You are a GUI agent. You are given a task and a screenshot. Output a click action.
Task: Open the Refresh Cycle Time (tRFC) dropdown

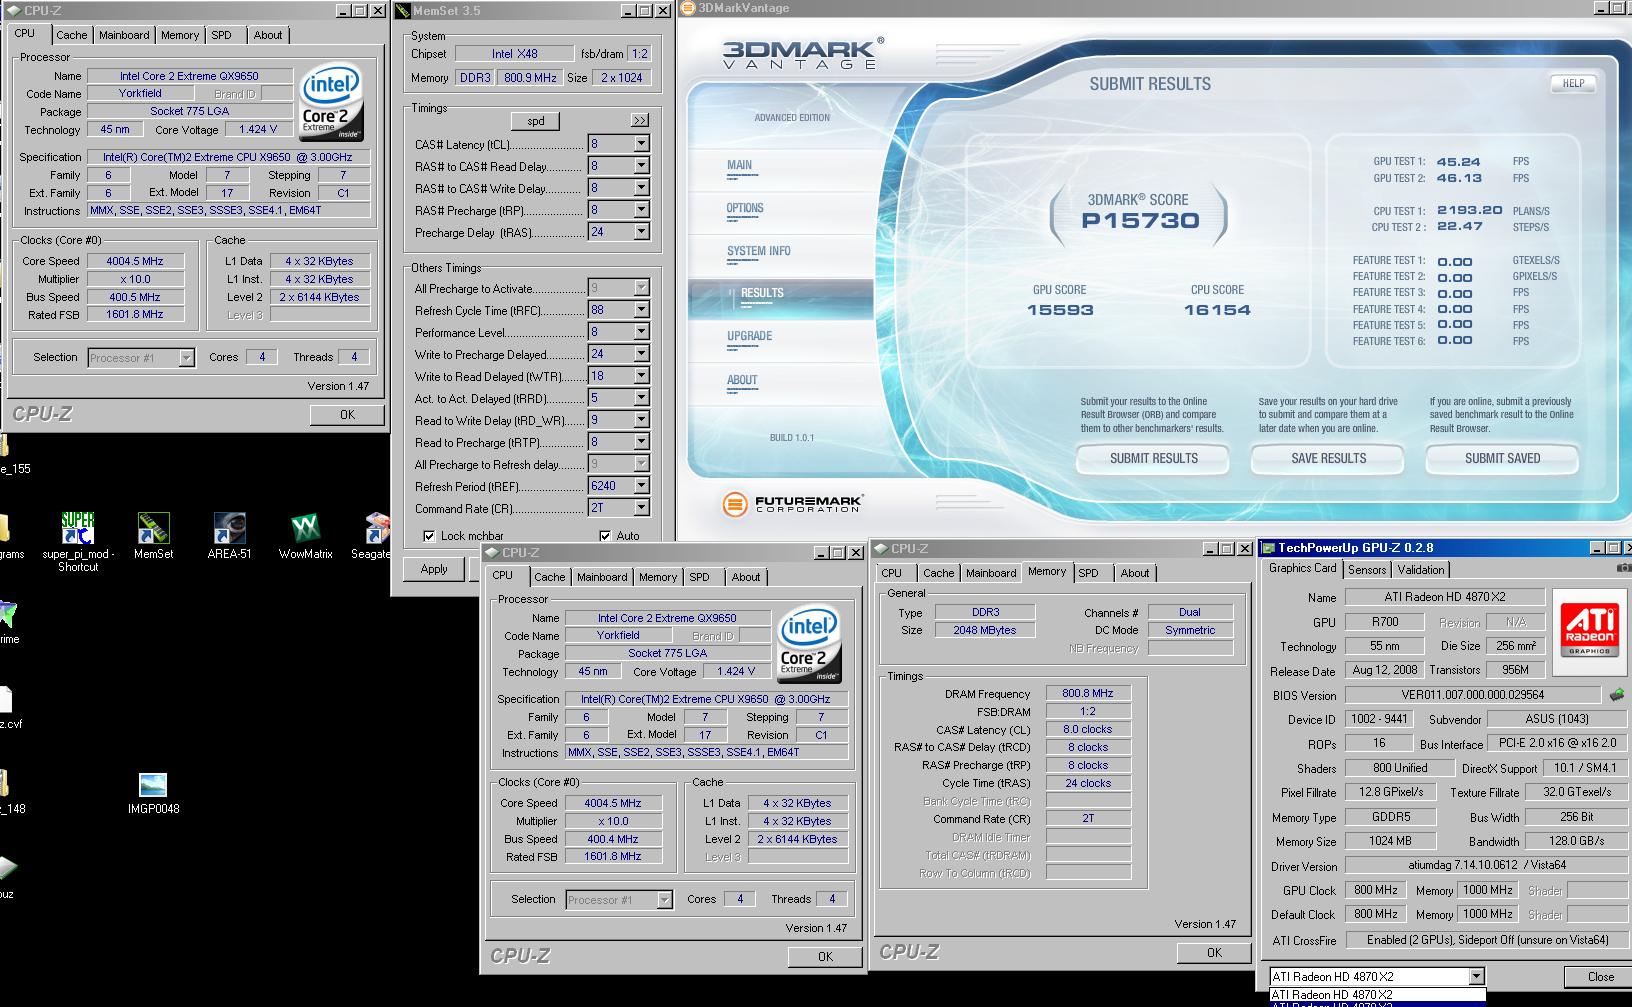click(x=641, y=310)
